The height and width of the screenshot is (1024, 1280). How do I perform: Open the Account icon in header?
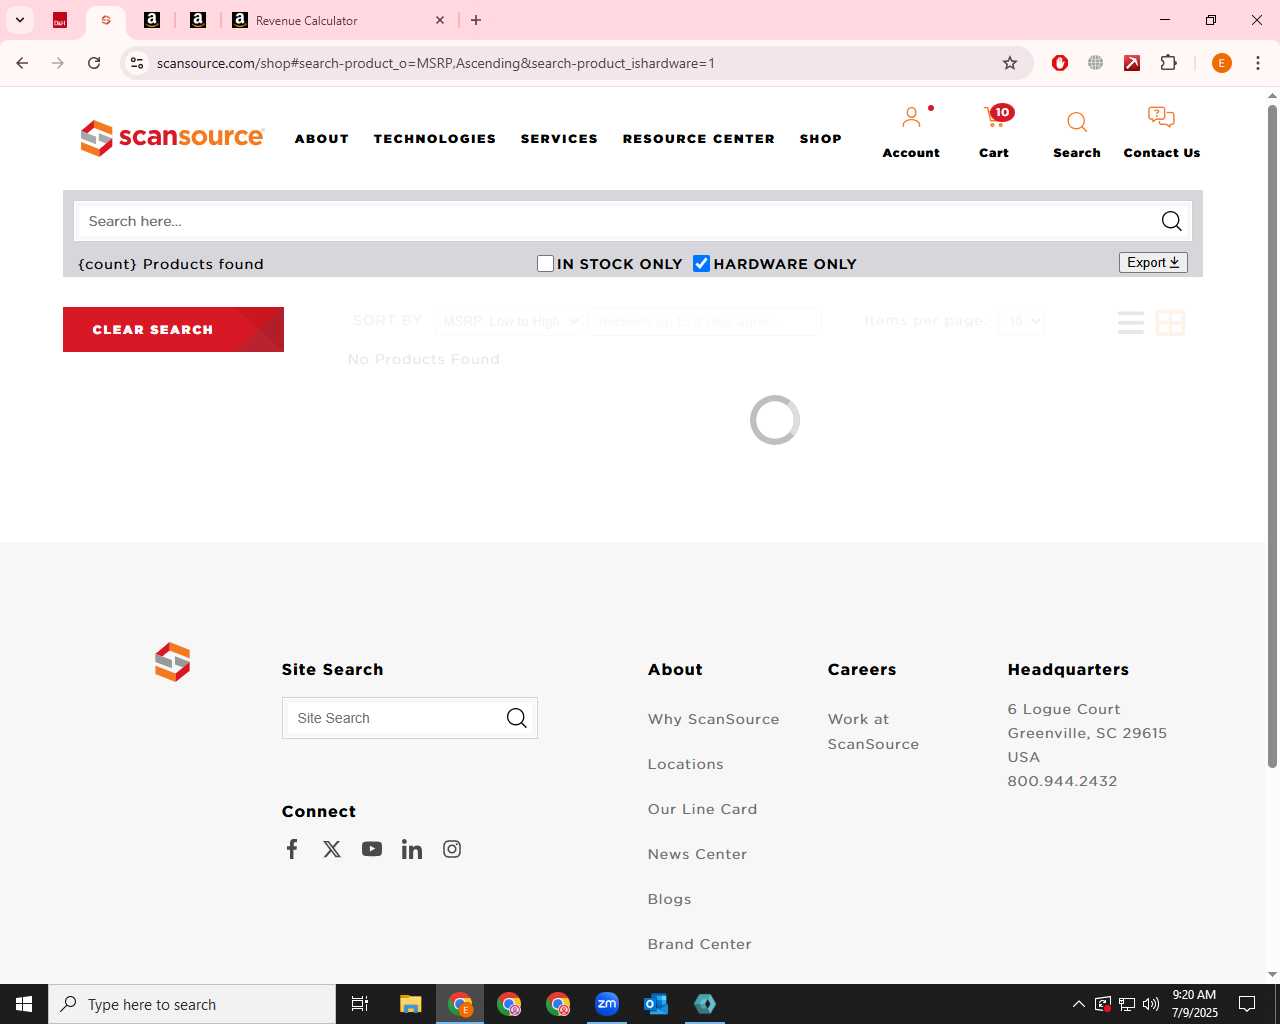click(911, 118)
